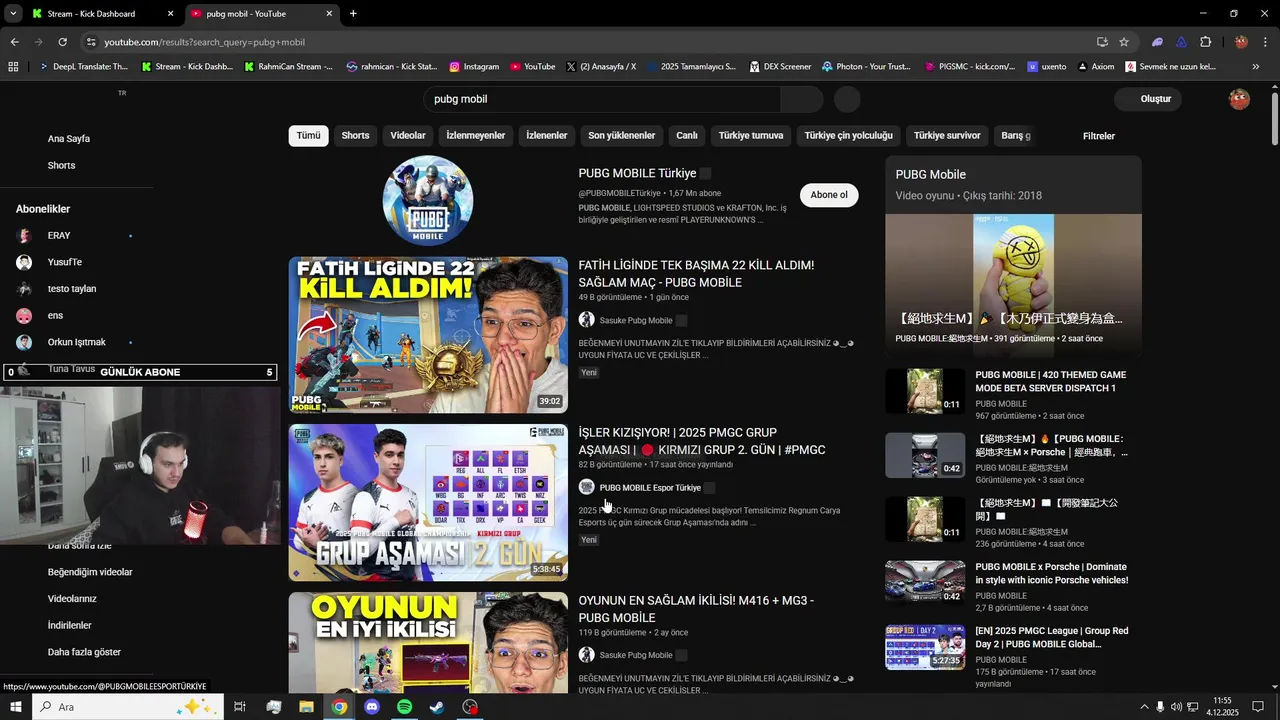Click the YouTube search box with pubg mobil
The image size is (1280, 720).
[x=602, y=99]
